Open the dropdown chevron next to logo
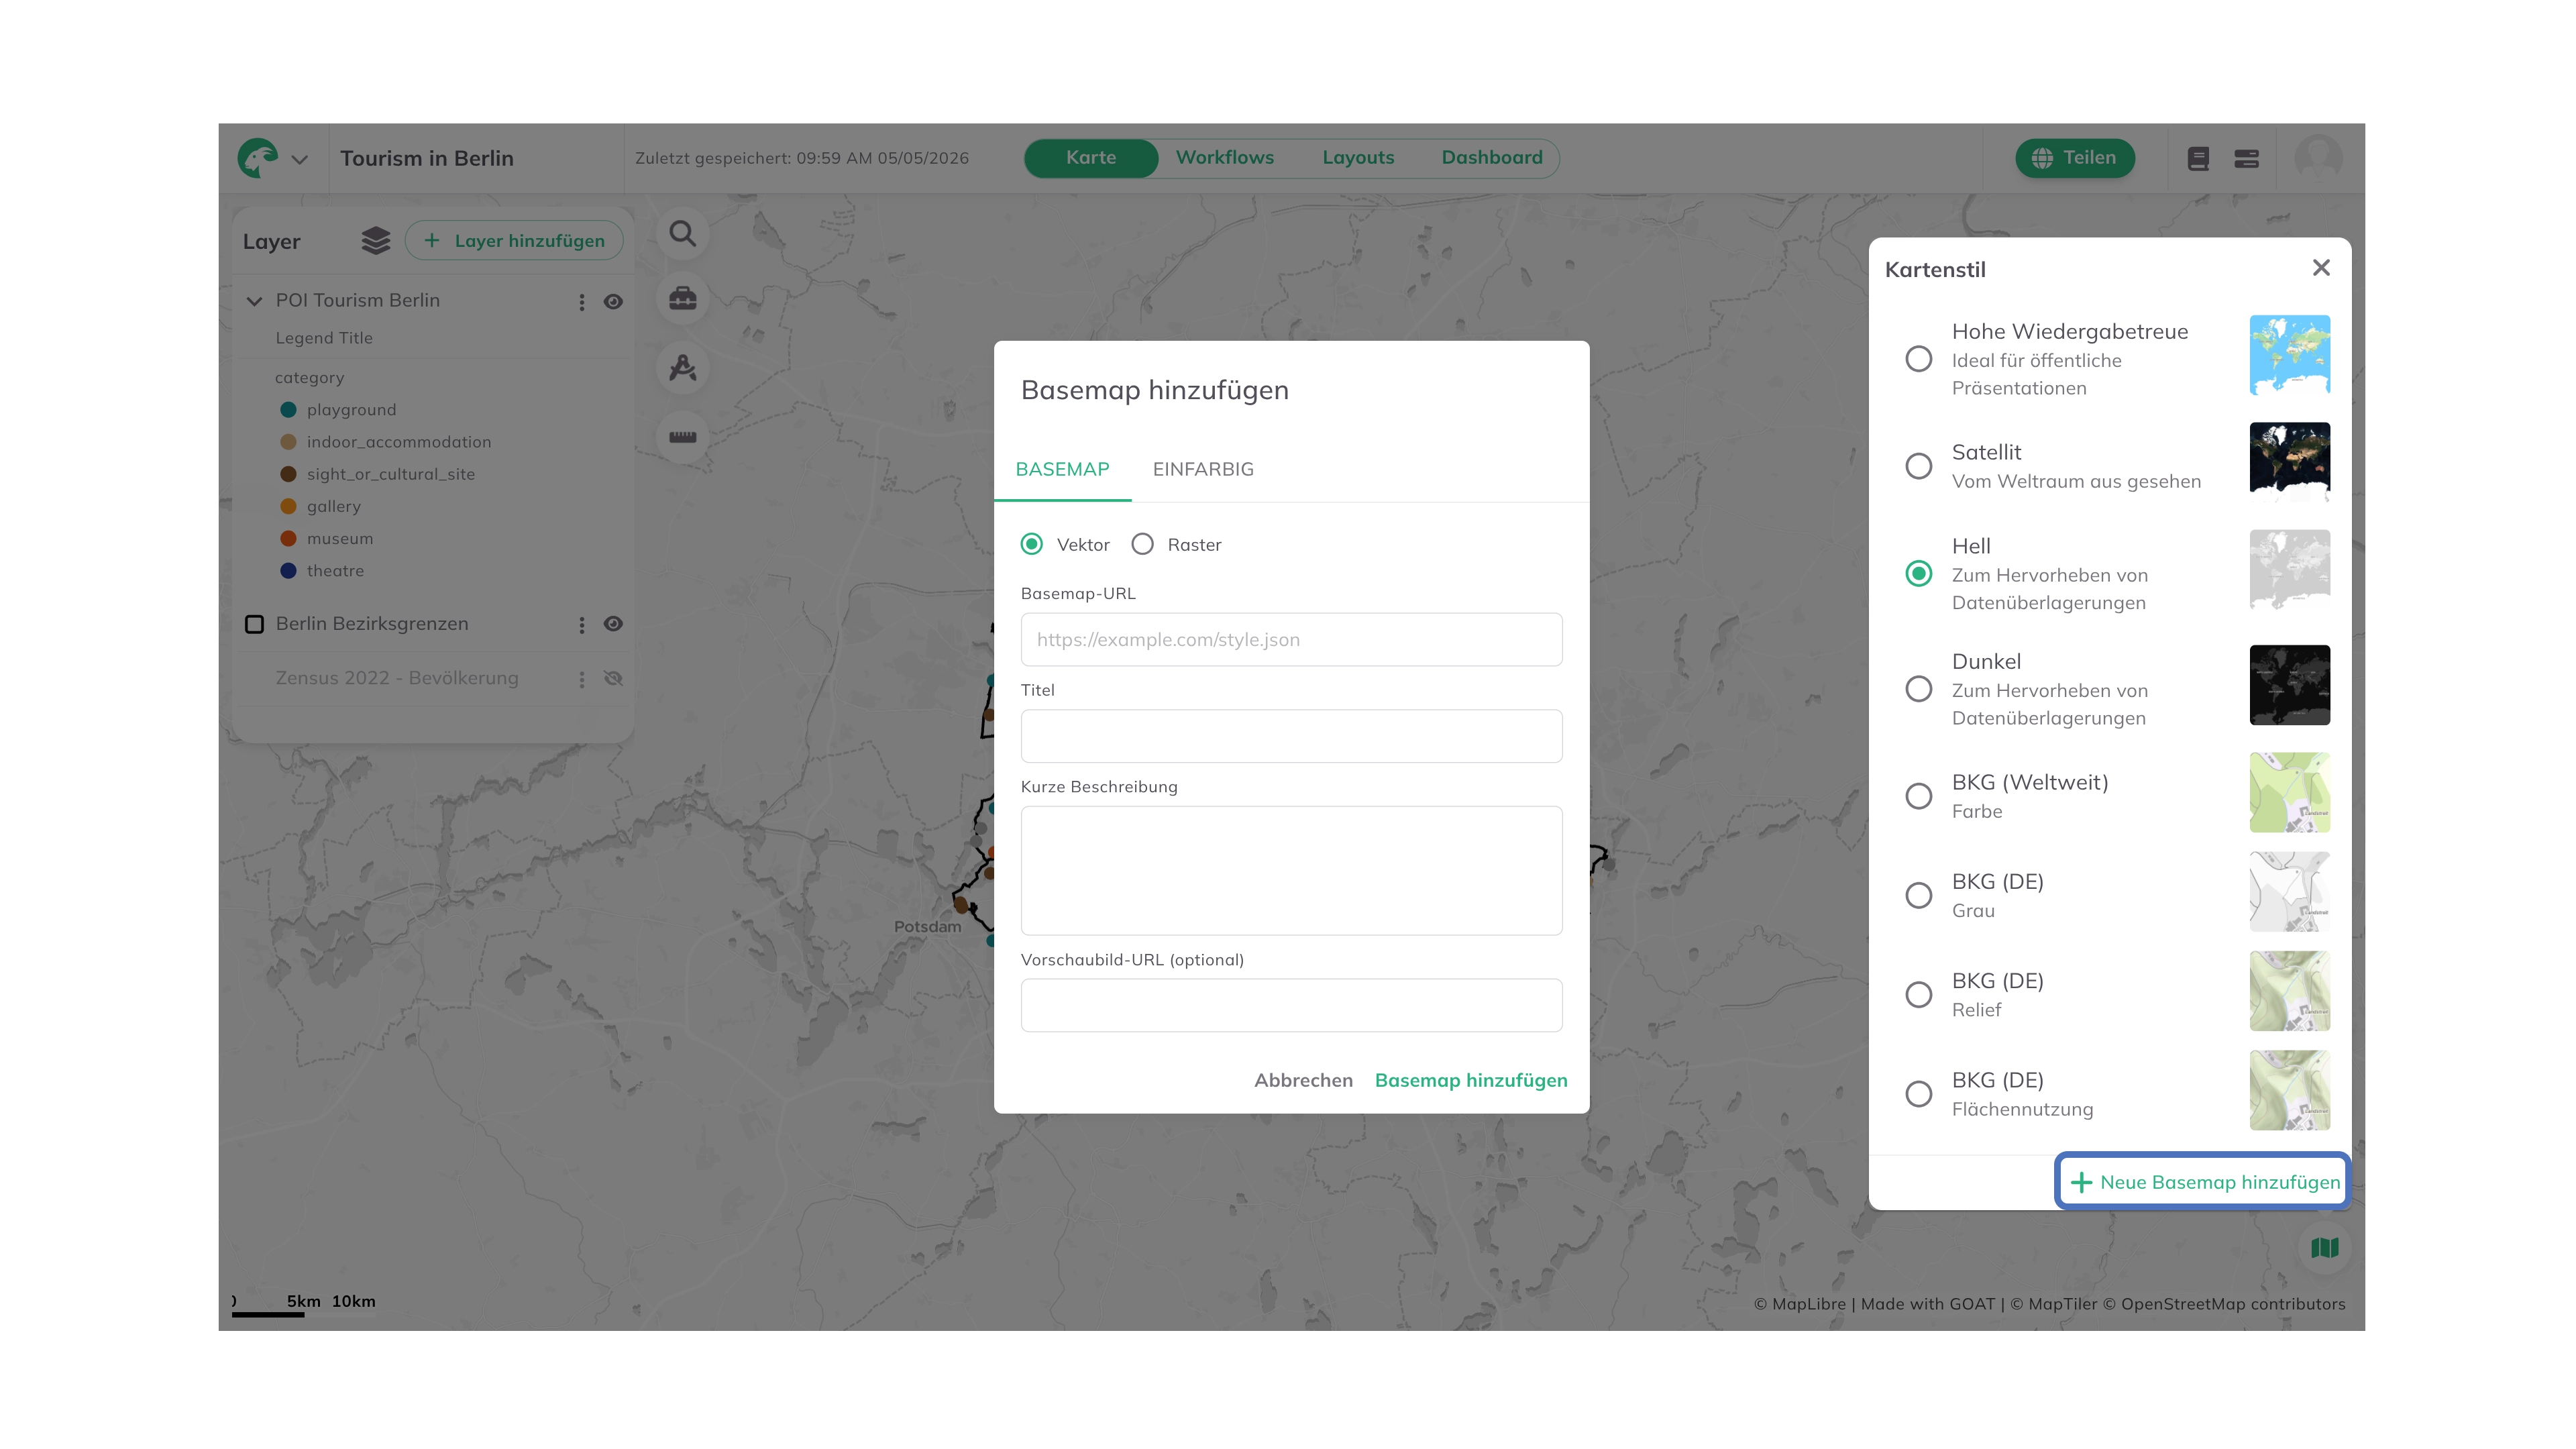Image resolution: width=2576 pixels, height=1449 pixels. click(x=299, y=159)
